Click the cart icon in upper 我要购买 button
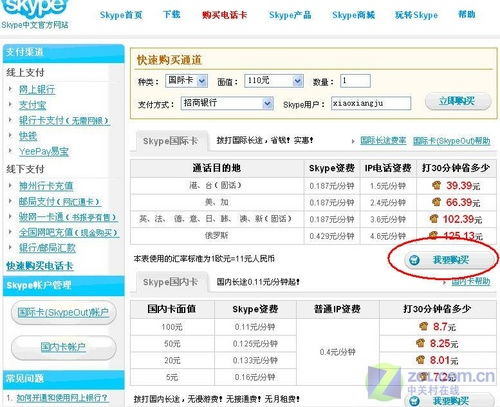Viewport: 500px width, 407px height. pyautogui.click(x=414, y=260)
